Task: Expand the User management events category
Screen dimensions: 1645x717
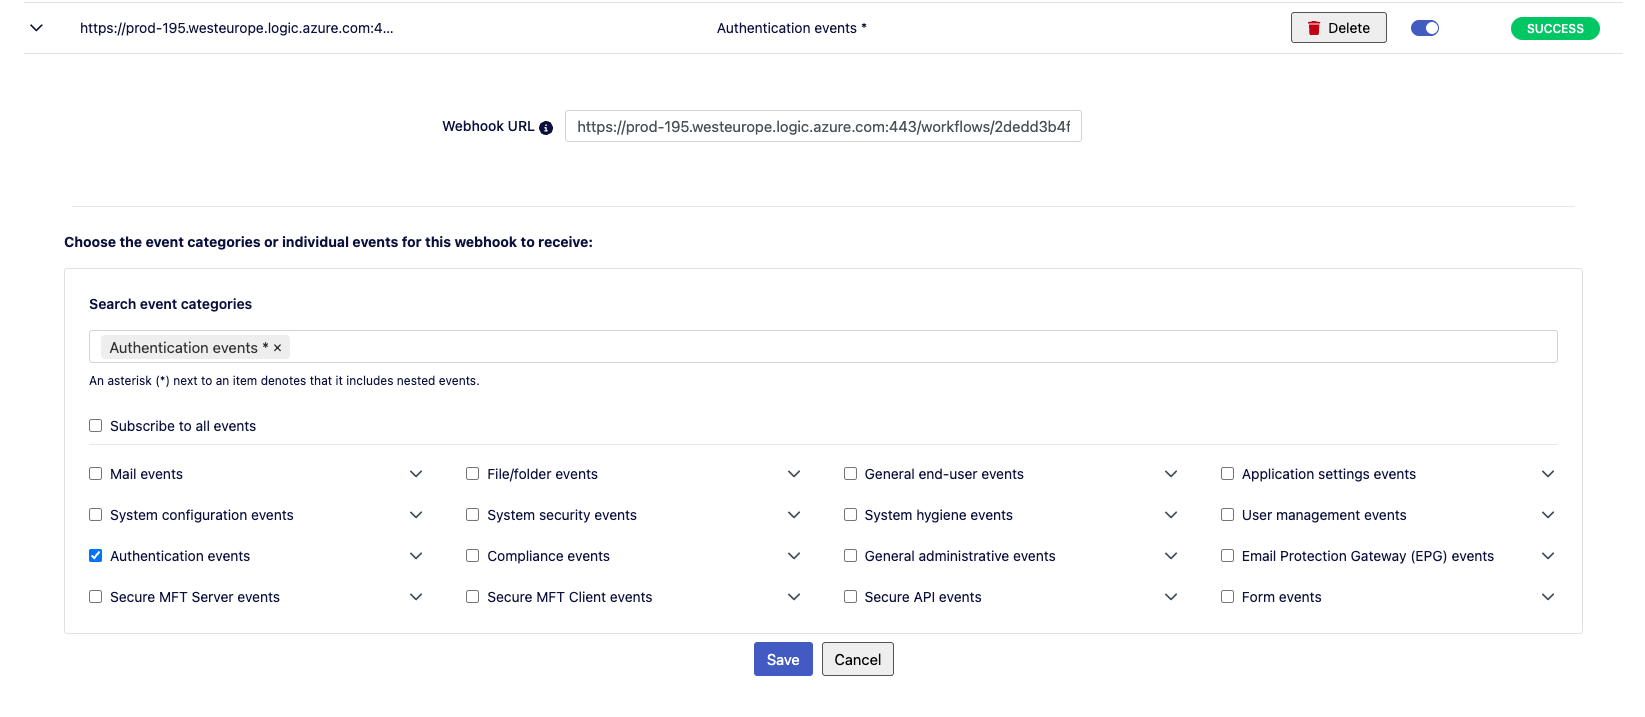Action: [1548, 515]
